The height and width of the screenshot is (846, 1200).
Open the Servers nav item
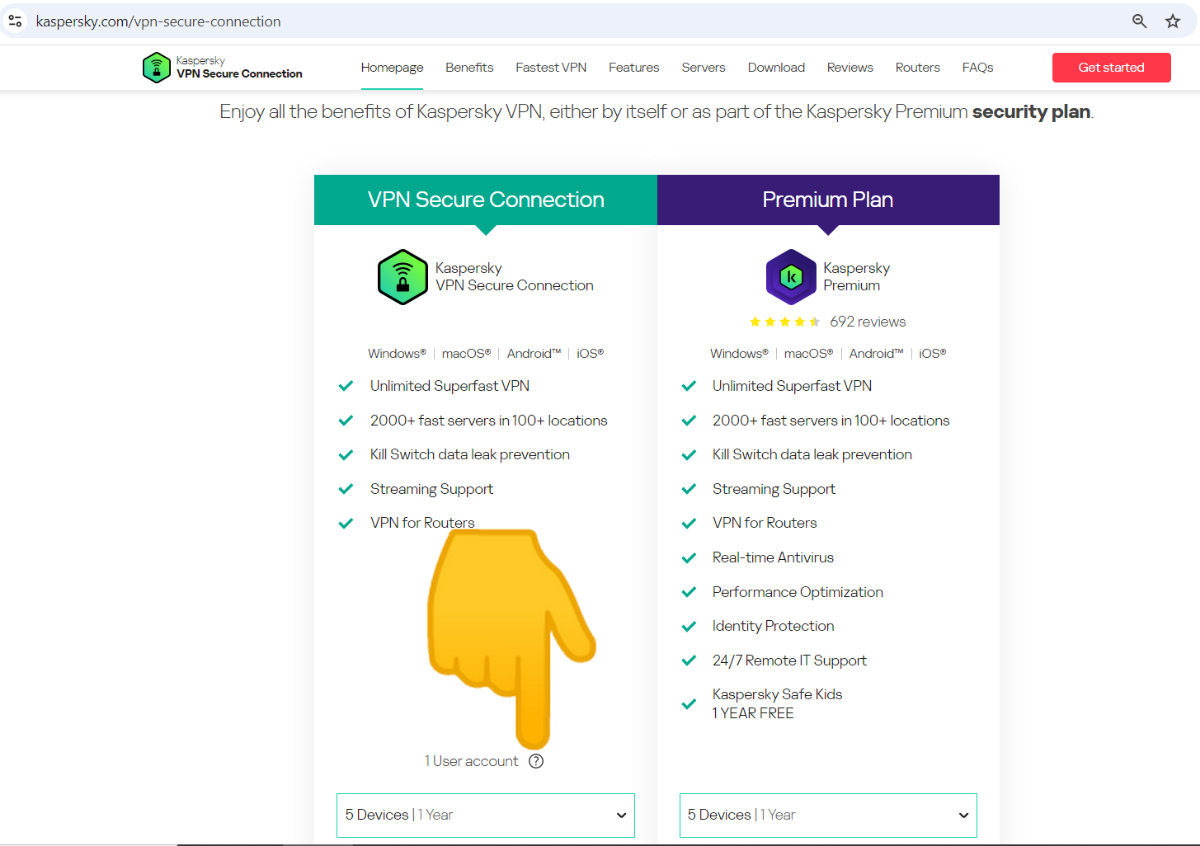[704, 68]
